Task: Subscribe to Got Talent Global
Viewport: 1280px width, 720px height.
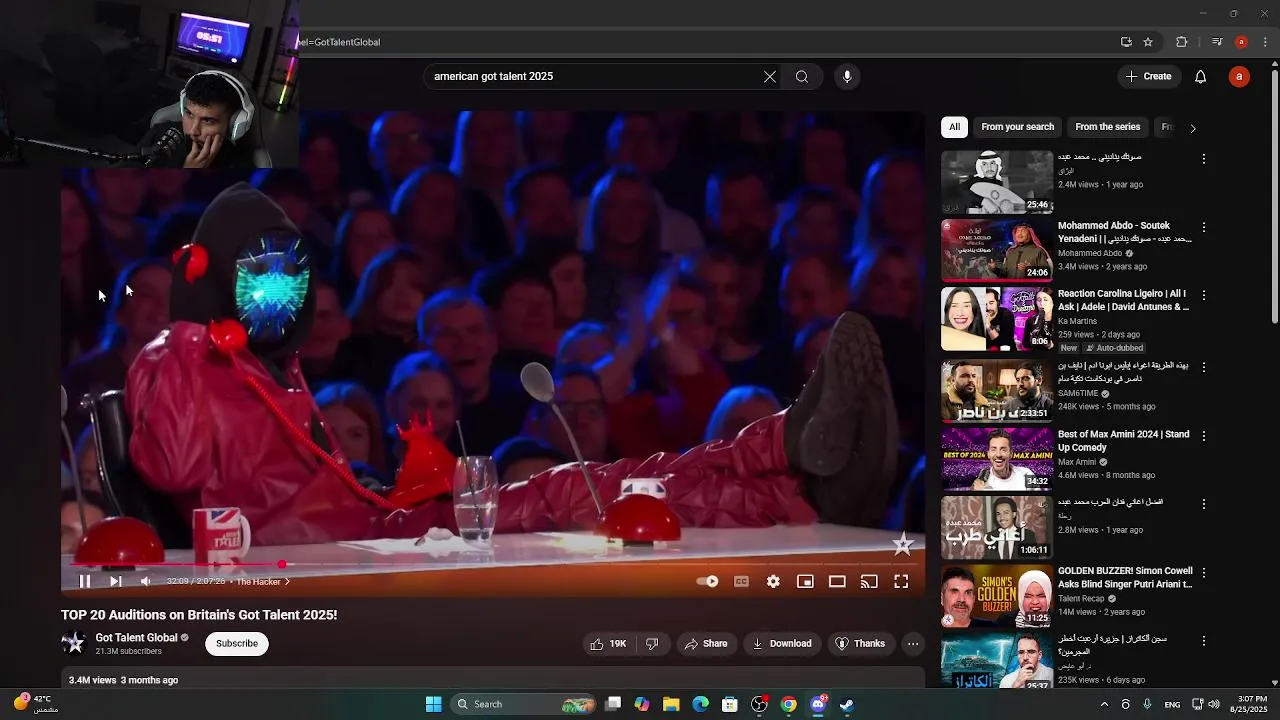Action: click(237, 643)
